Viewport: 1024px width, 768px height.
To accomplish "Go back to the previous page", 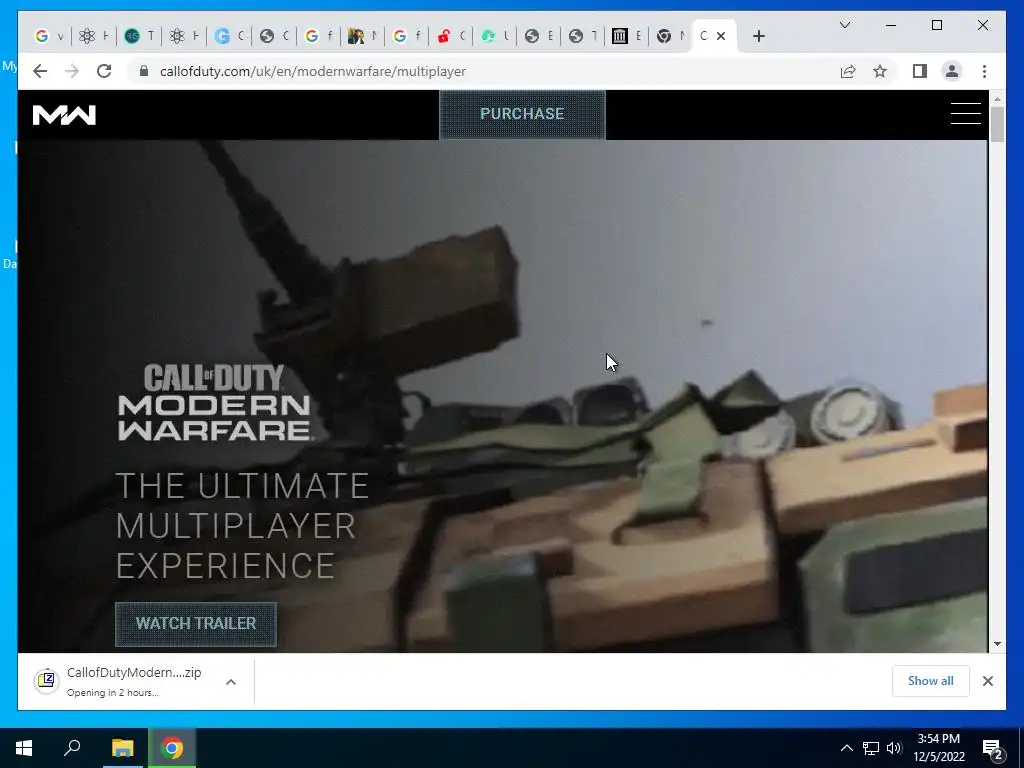I will click(x=40, y=71).
